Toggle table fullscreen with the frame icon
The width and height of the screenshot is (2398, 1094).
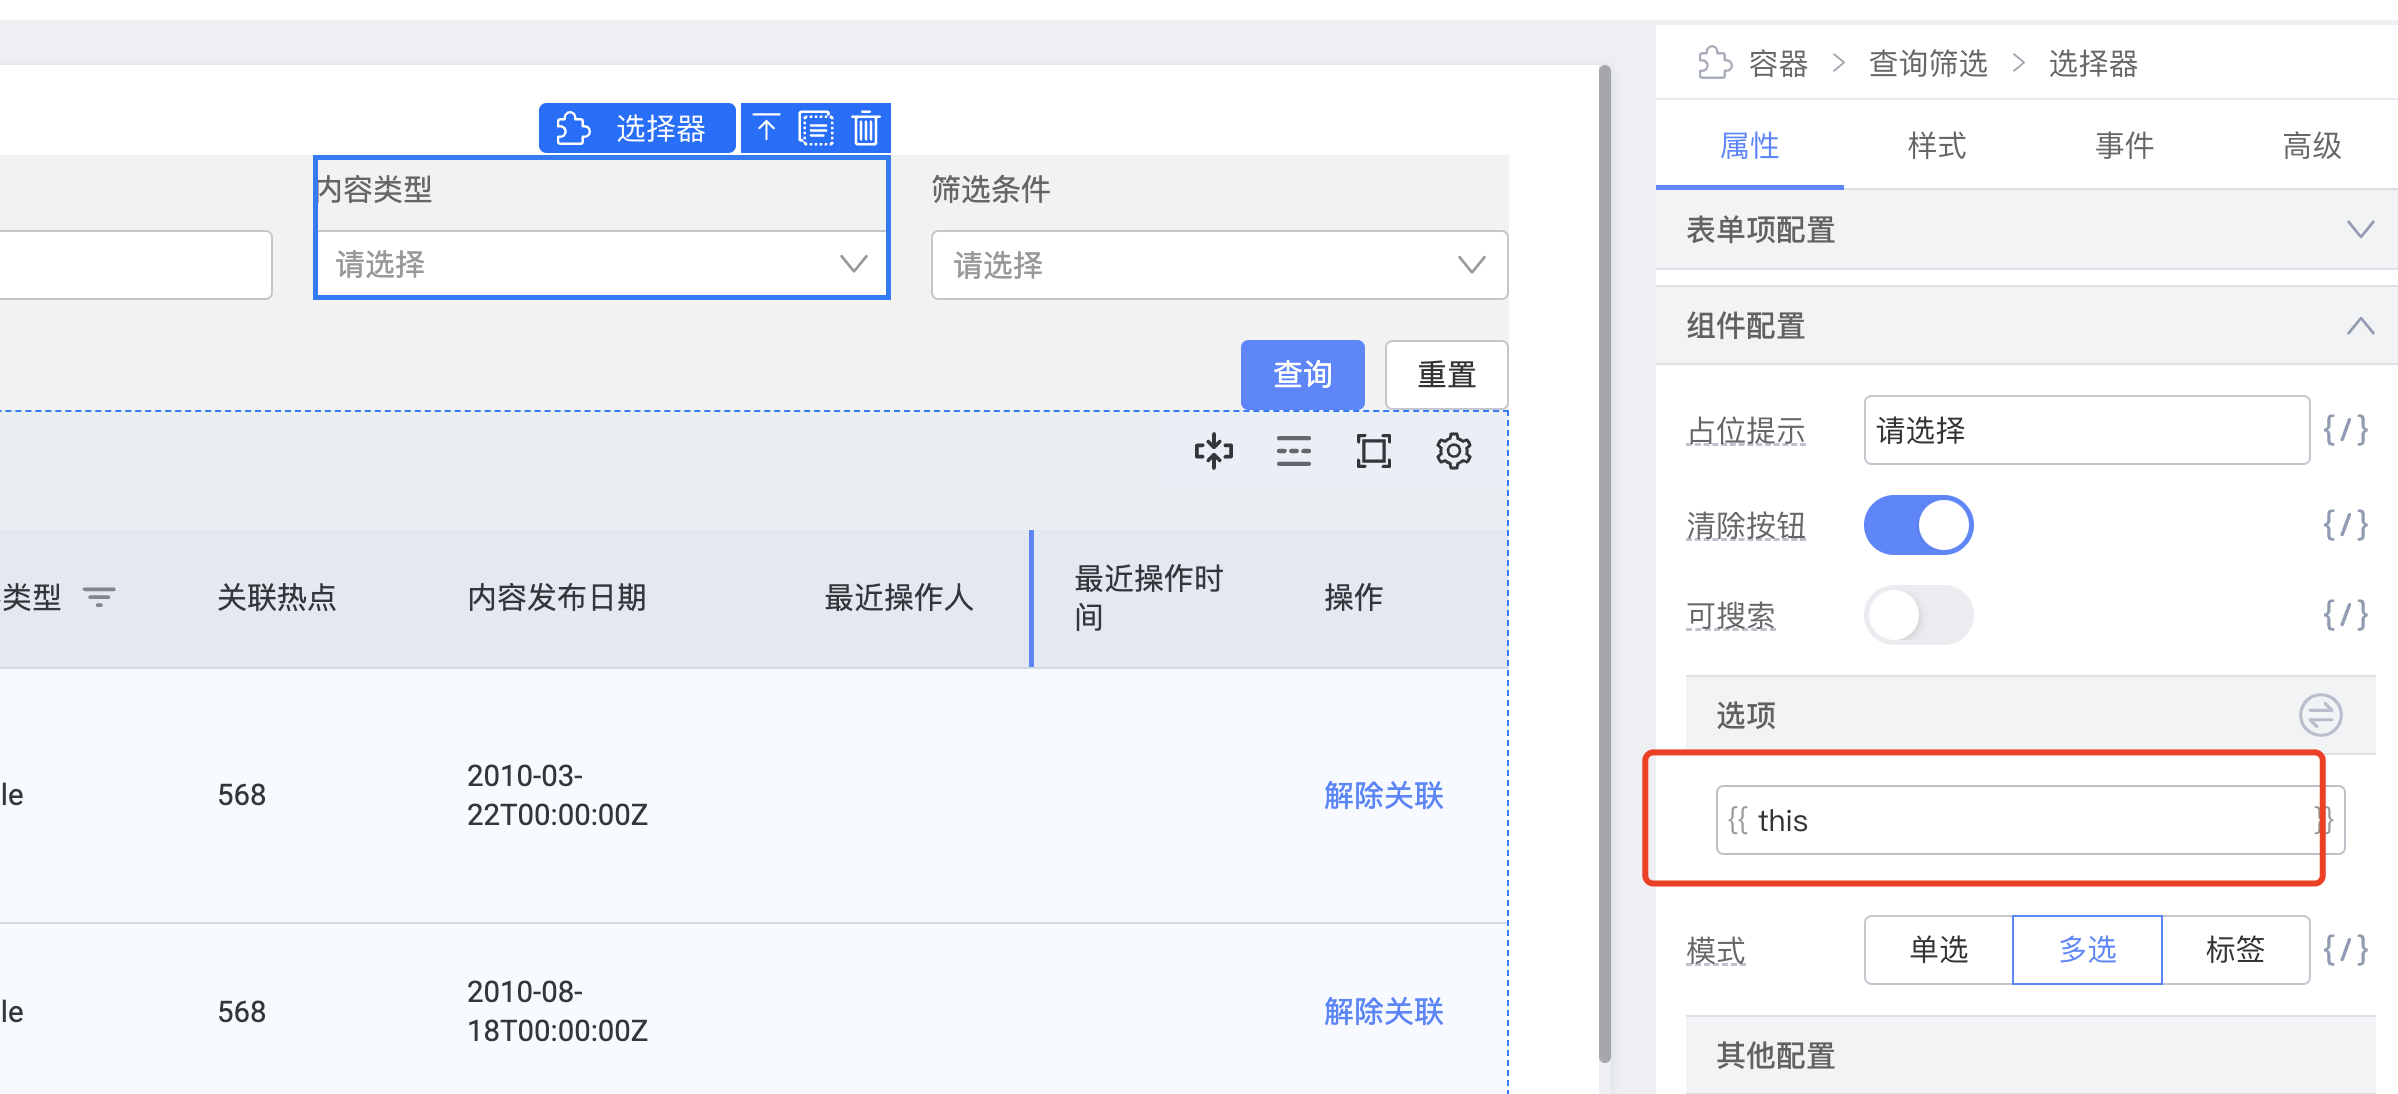pos(1373,451)
